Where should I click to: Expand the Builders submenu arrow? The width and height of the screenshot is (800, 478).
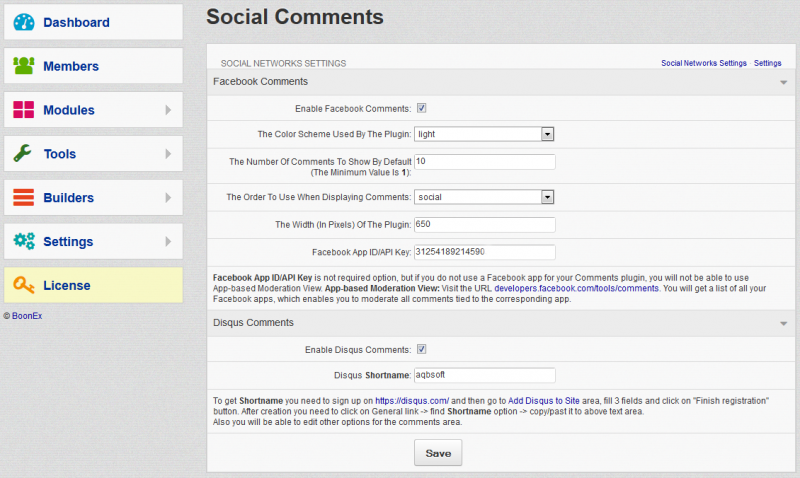pos(168,197)
